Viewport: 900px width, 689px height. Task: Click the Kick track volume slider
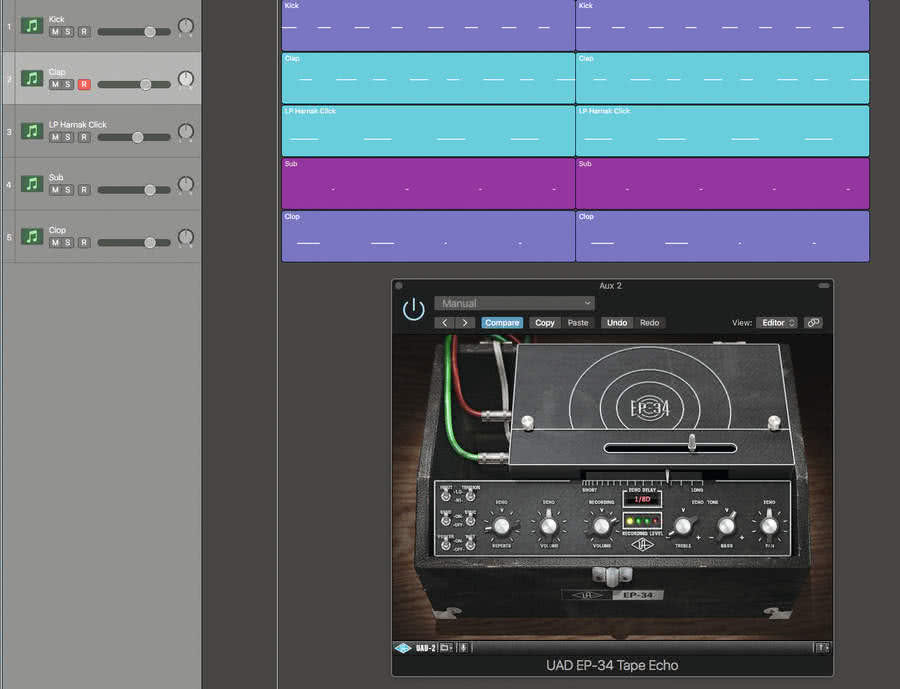point(134,32)
